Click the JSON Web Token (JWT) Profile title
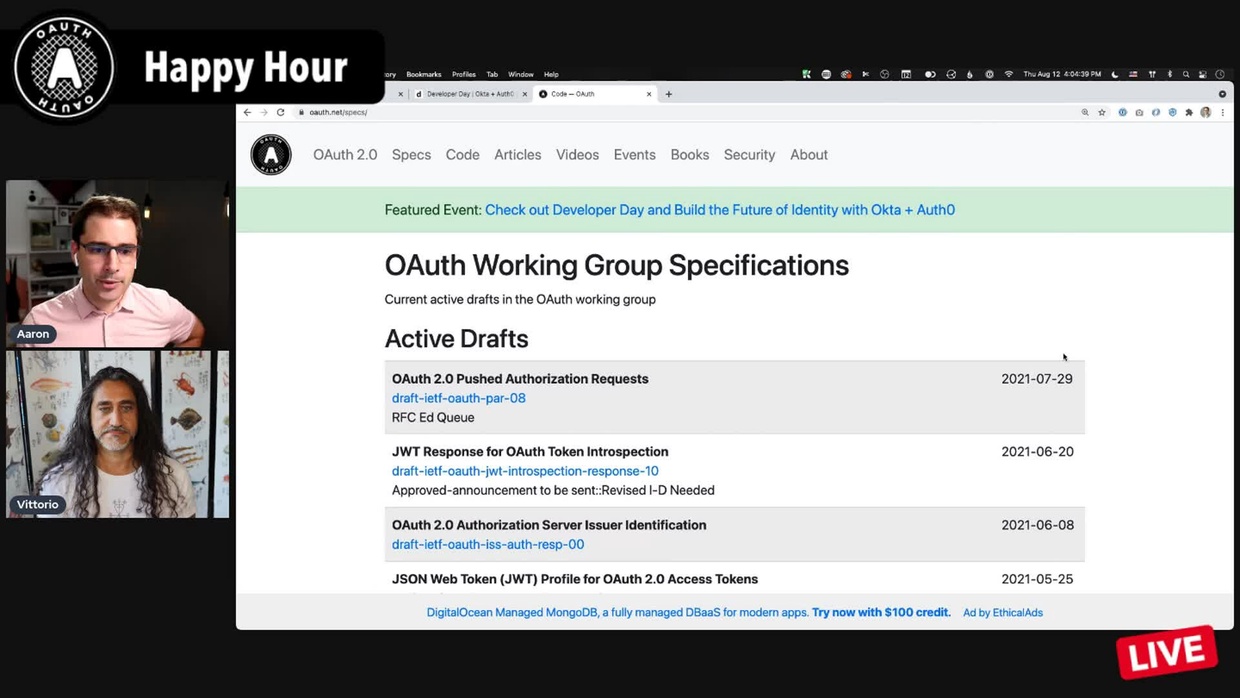Image resolution: width=1240 pixels, height=698 pixels. pos(575,579)
